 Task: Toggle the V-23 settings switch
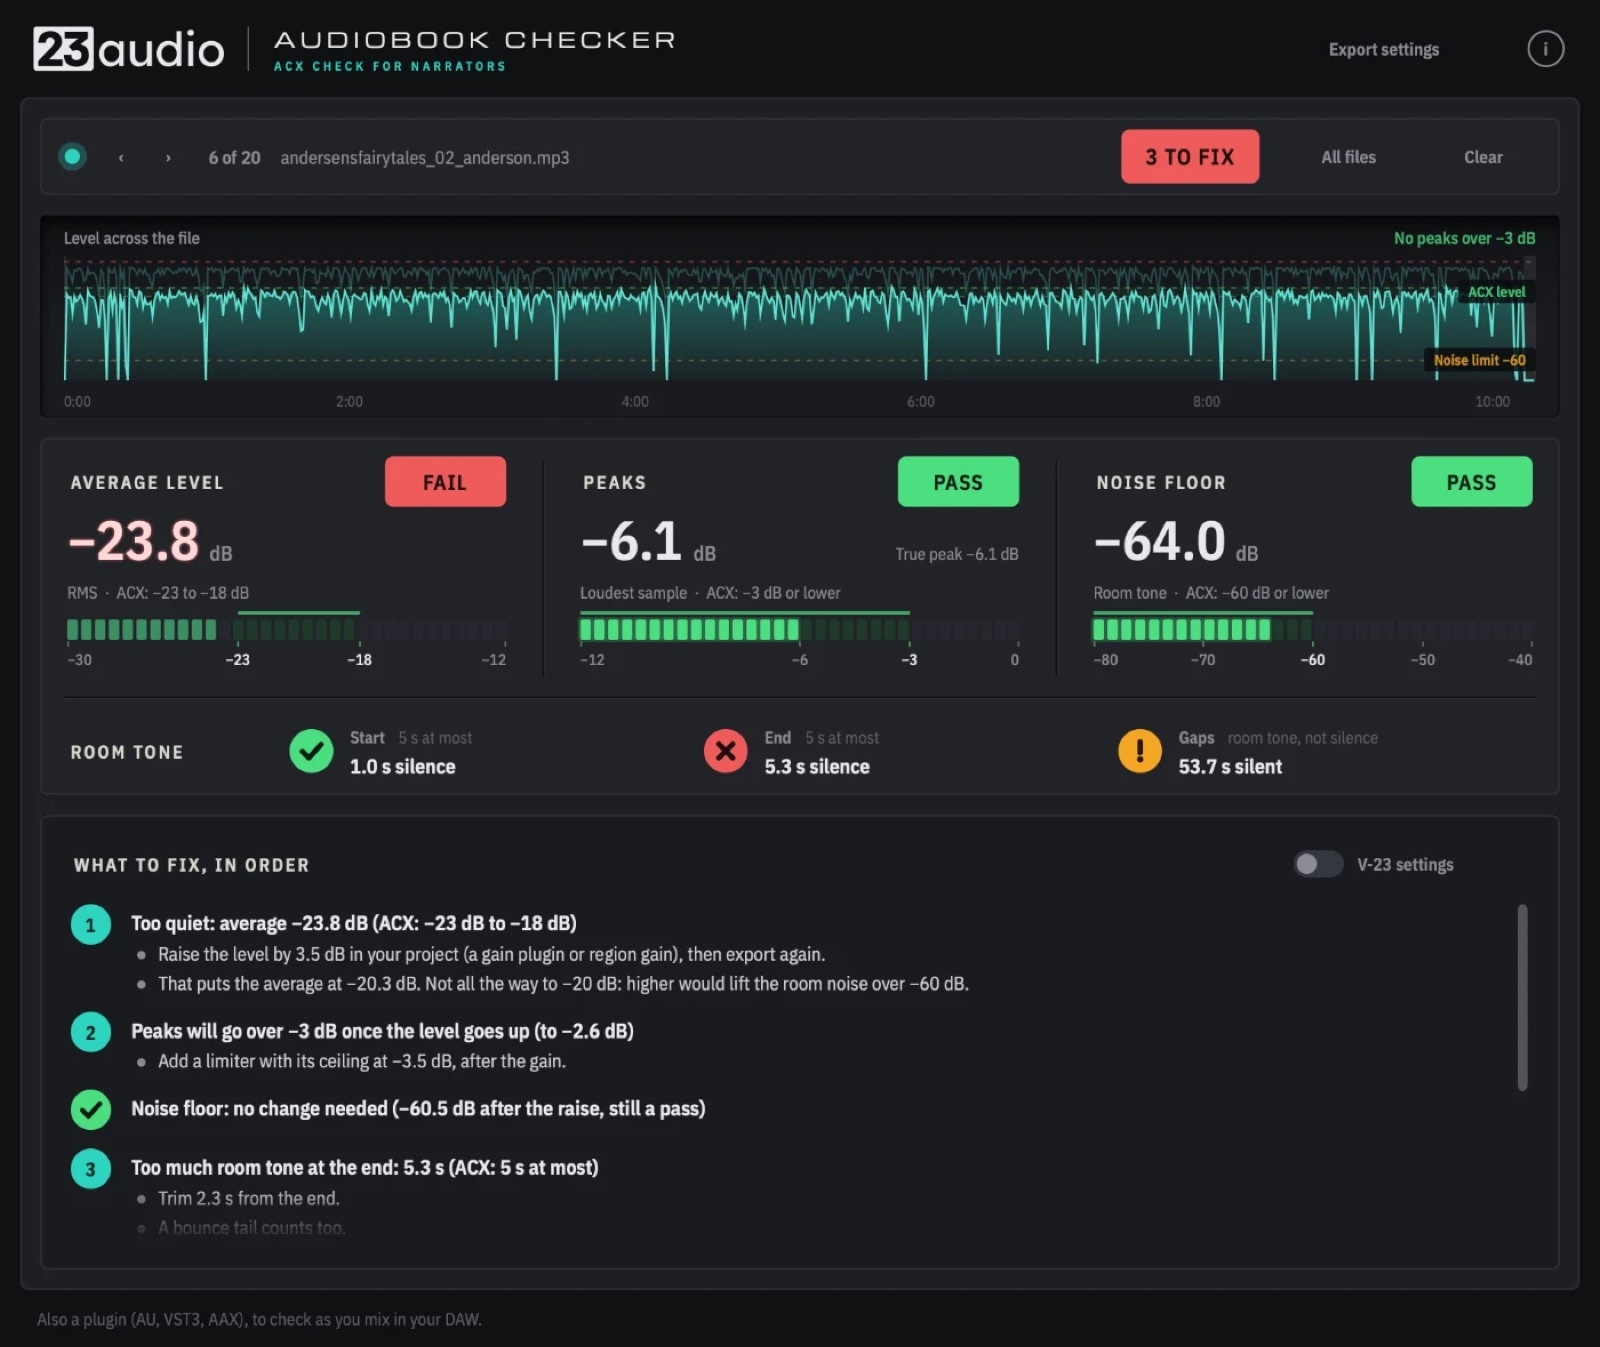(1318, 864)
